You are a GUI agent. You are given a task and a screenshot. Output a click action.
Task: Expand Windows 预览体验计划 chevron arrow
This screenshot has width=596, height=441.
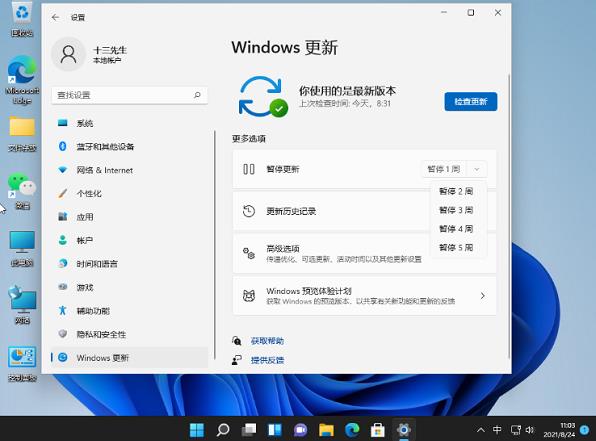482,295
